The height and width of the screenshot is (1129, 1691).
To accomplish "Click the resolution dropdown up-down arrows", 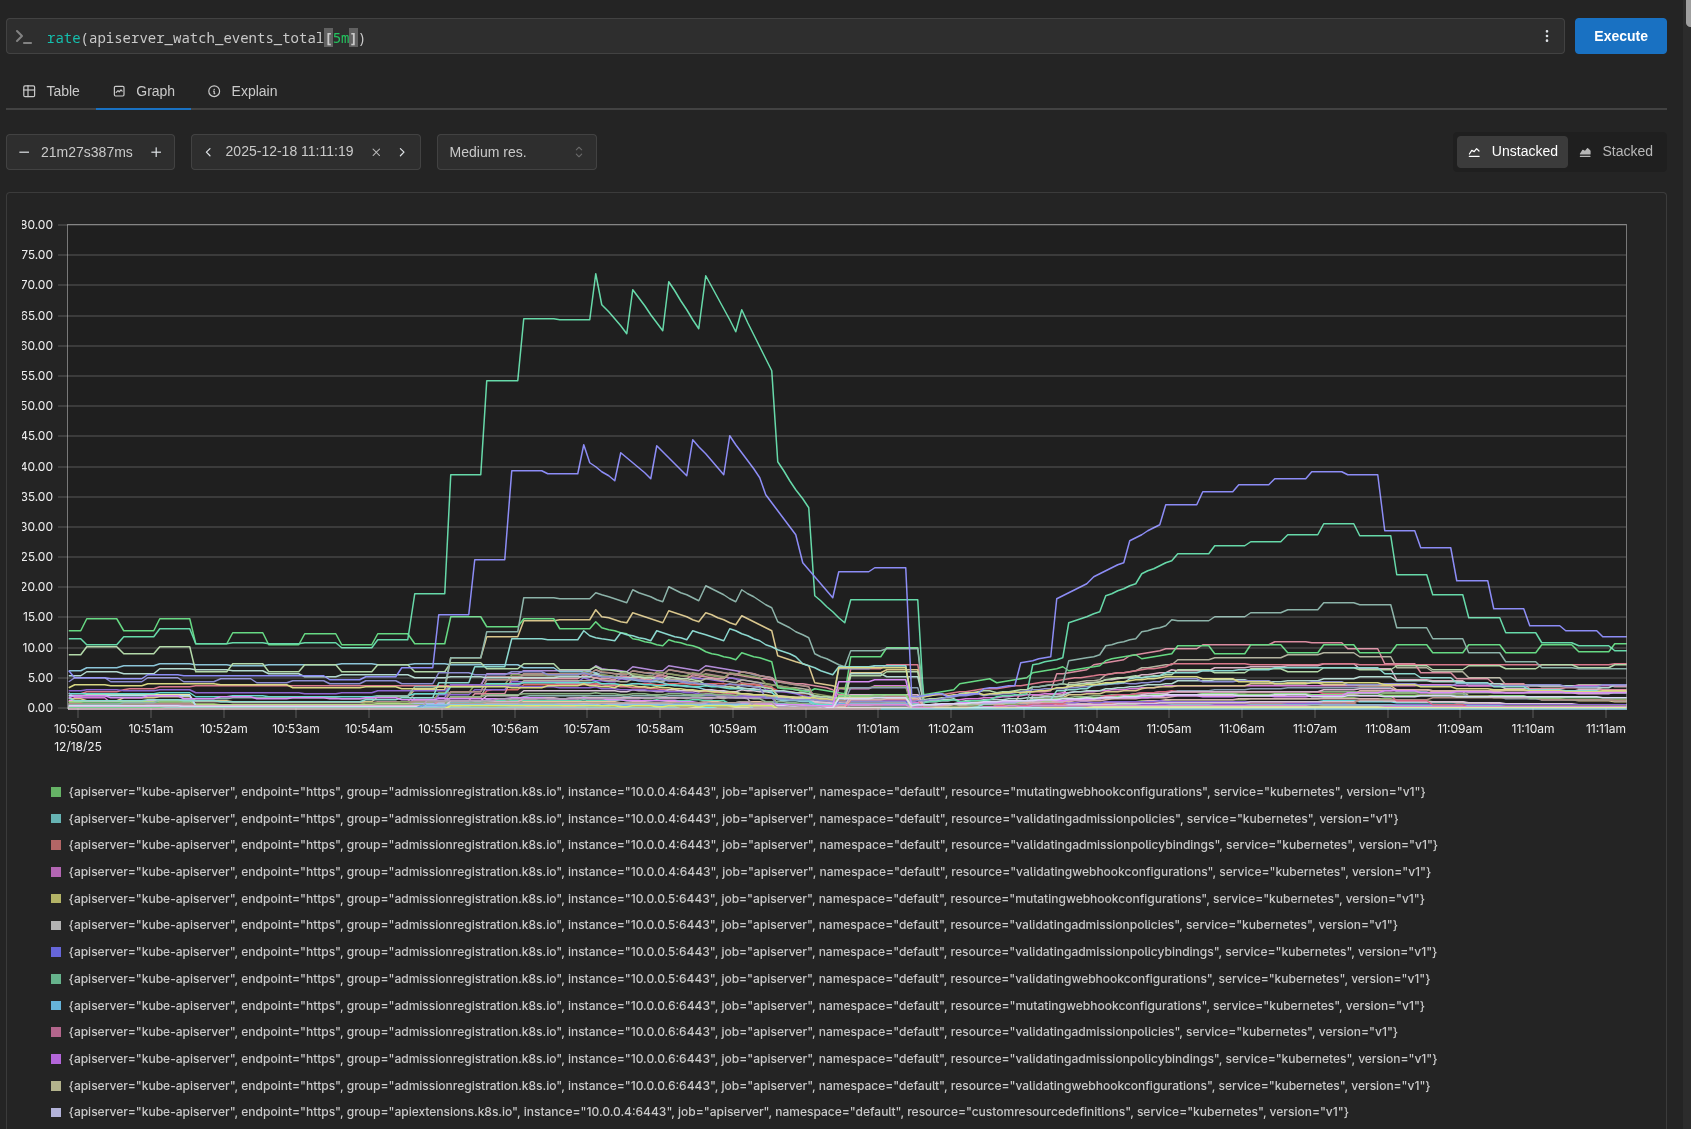I will pos(578,152).
